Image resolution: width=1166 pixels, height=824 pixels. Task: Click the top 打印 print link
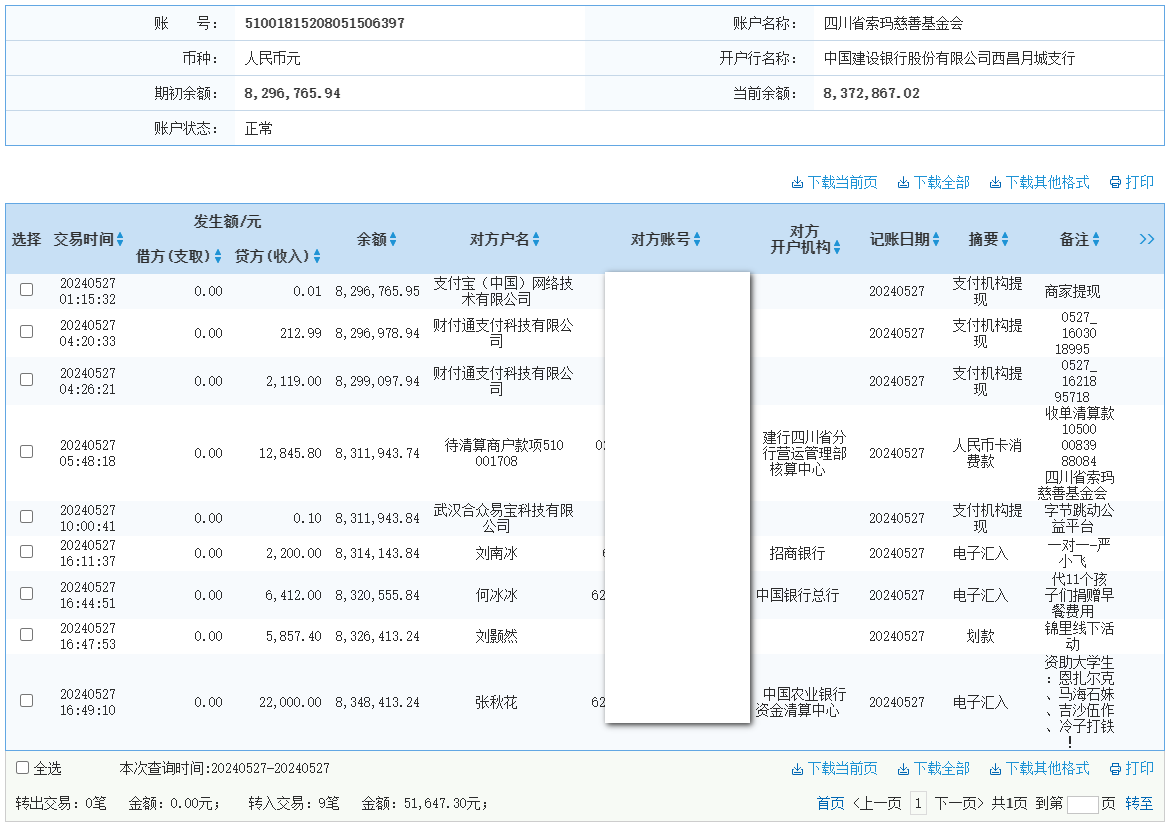coord(1132,182)
